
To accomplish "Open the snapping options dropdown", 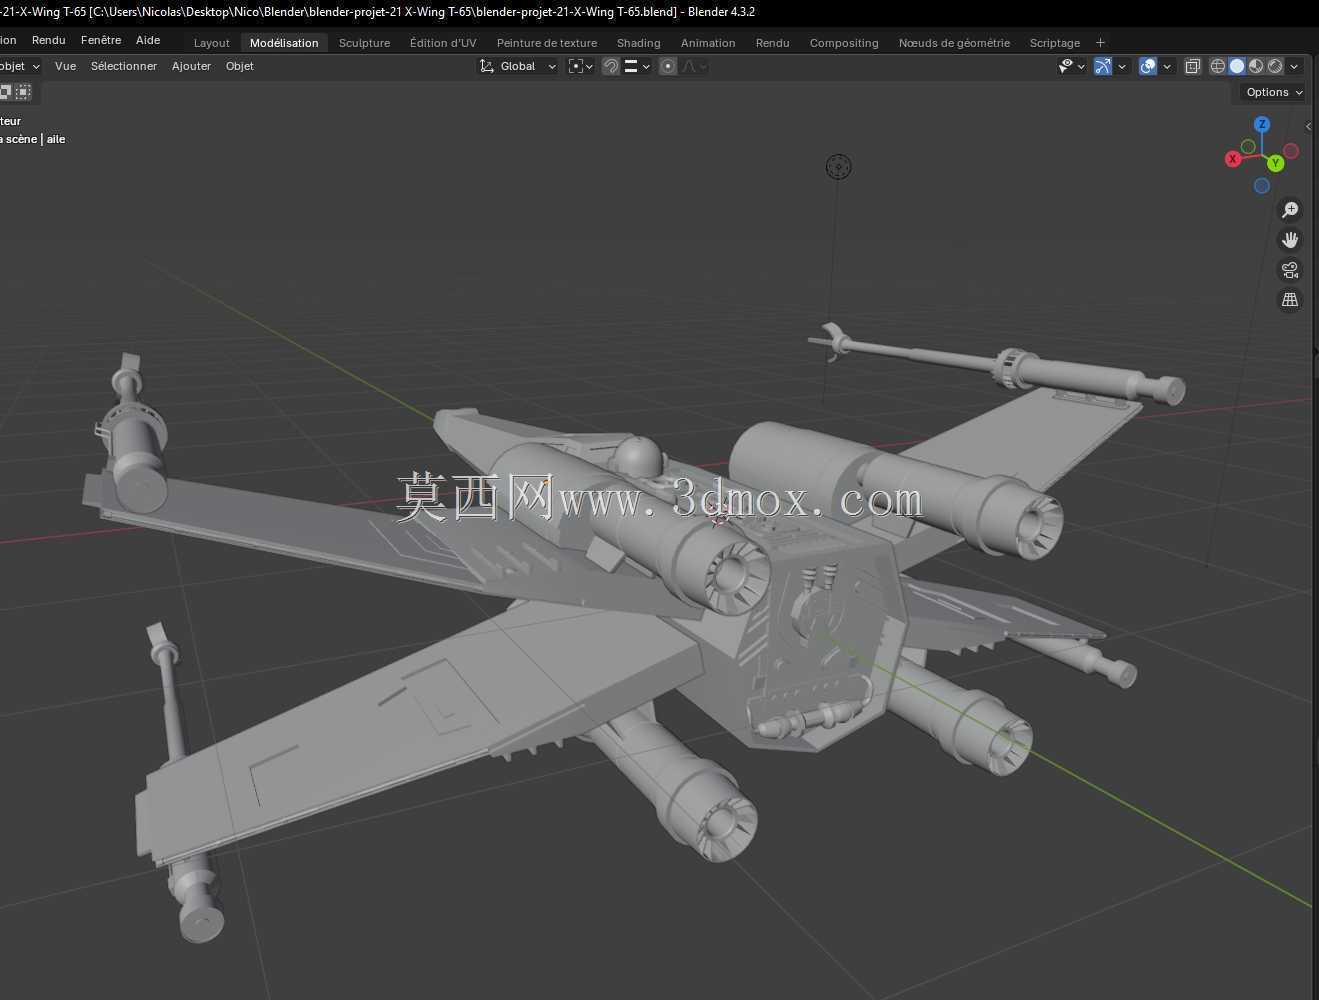I will pos(637,66).
